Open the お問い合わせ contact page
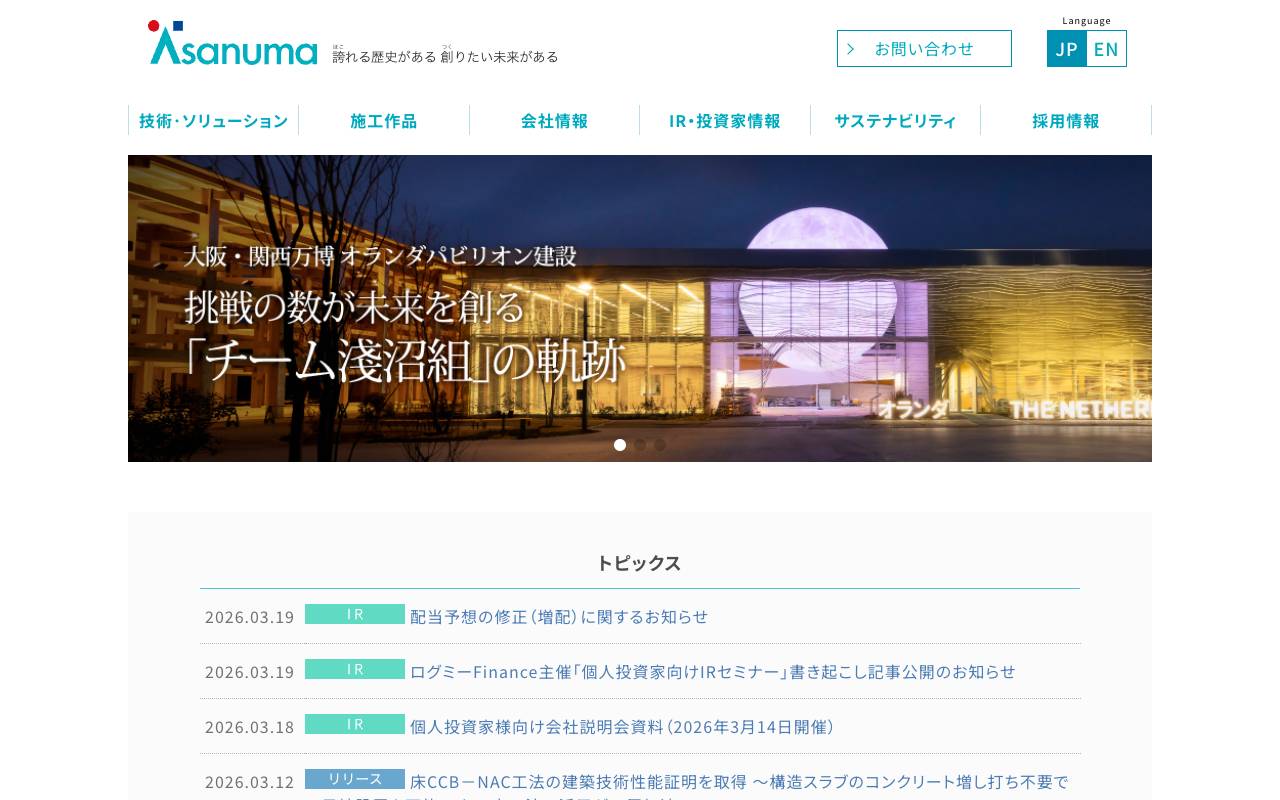This screenshot has width=1280, height=800. (x=923, y=48)
